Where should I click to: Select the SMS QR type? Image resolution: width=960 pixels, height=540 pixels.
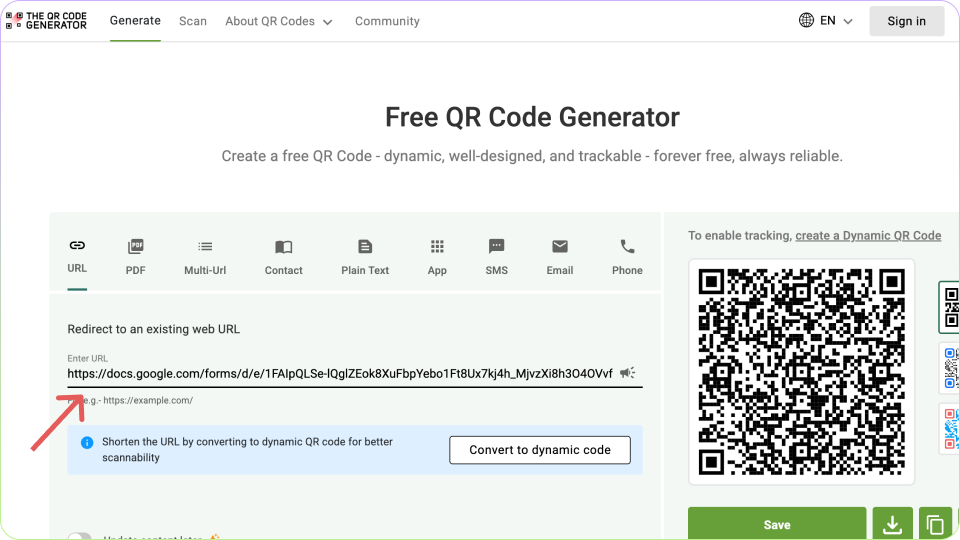pos(497,257)
